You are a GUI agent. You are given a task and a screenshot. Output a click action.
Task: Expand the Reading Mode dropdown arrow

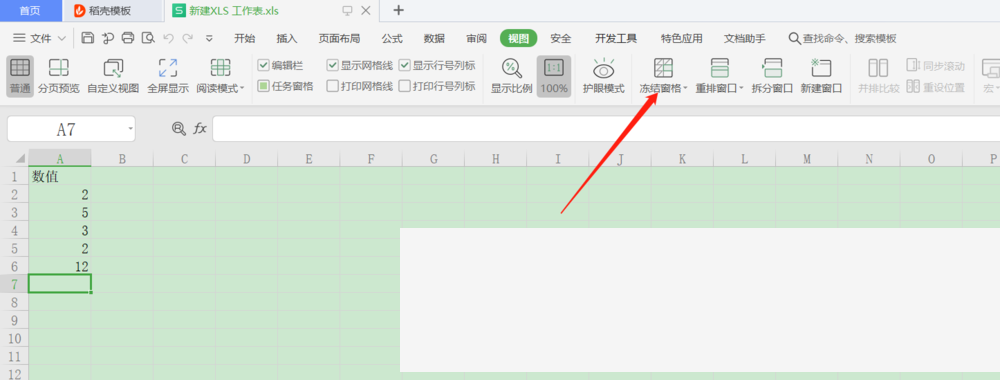pos(242,89)
